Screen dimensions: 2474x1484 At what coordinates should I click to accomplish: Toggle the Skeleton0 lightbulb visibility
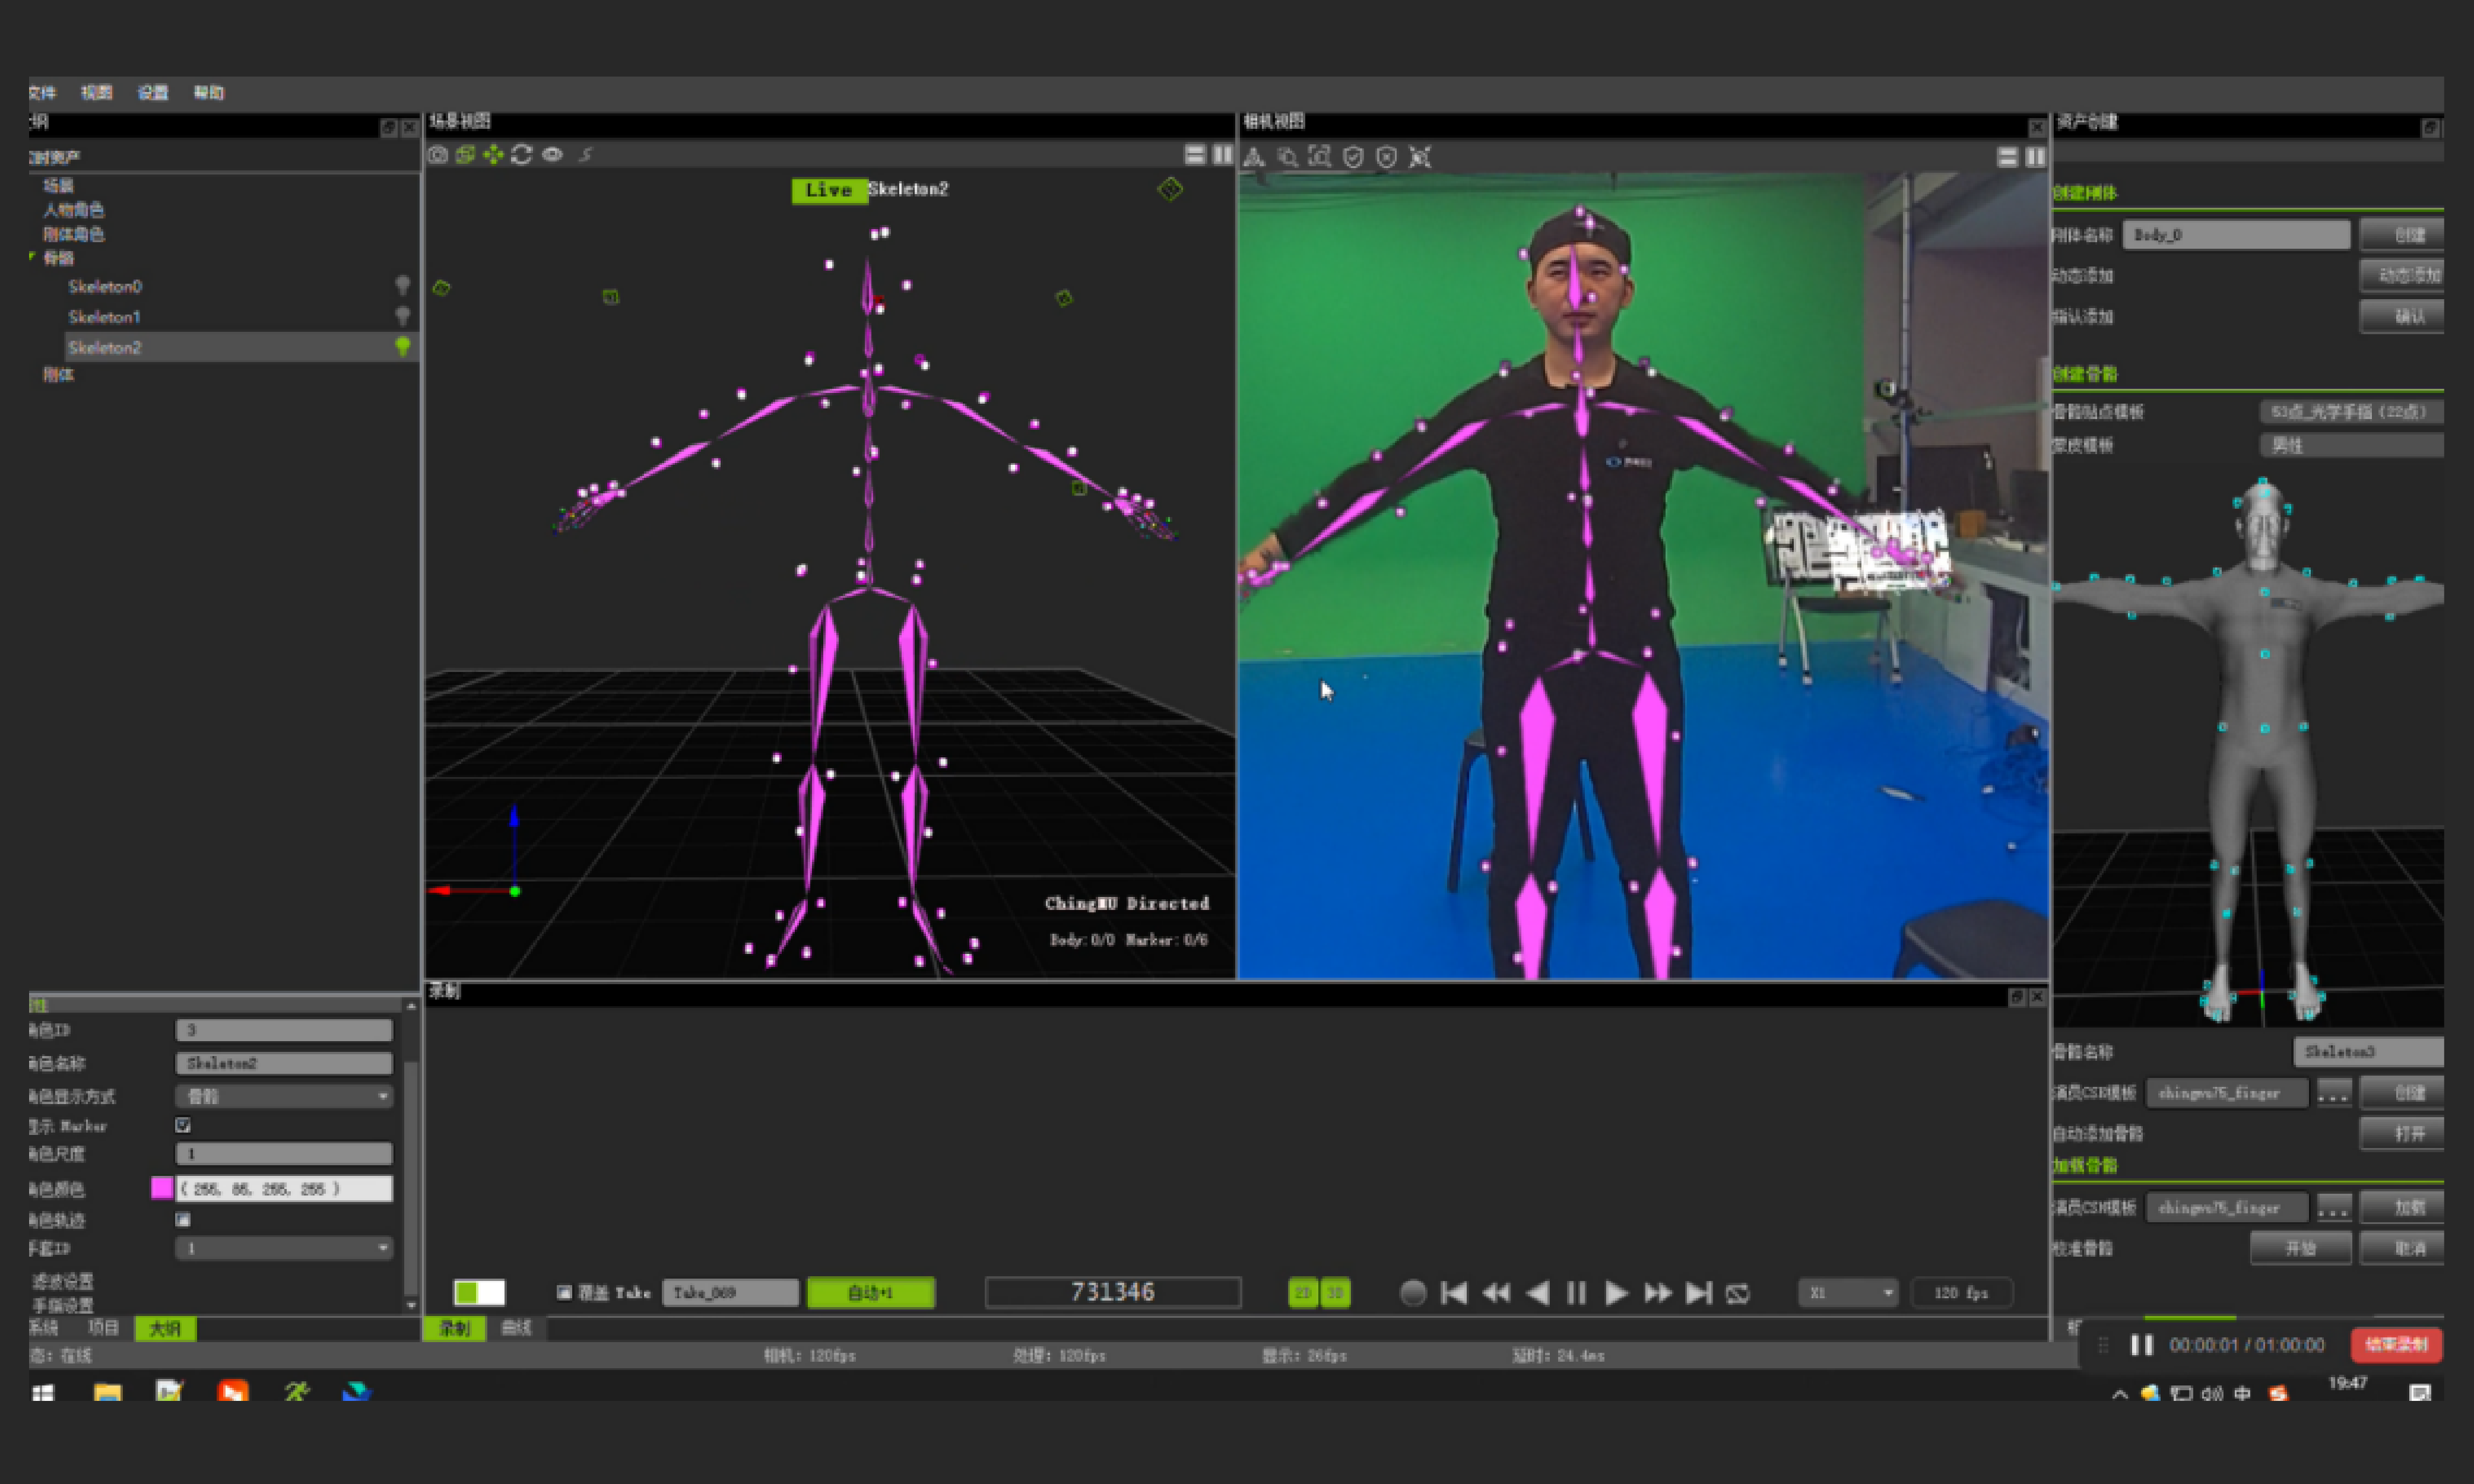[402, 286]
